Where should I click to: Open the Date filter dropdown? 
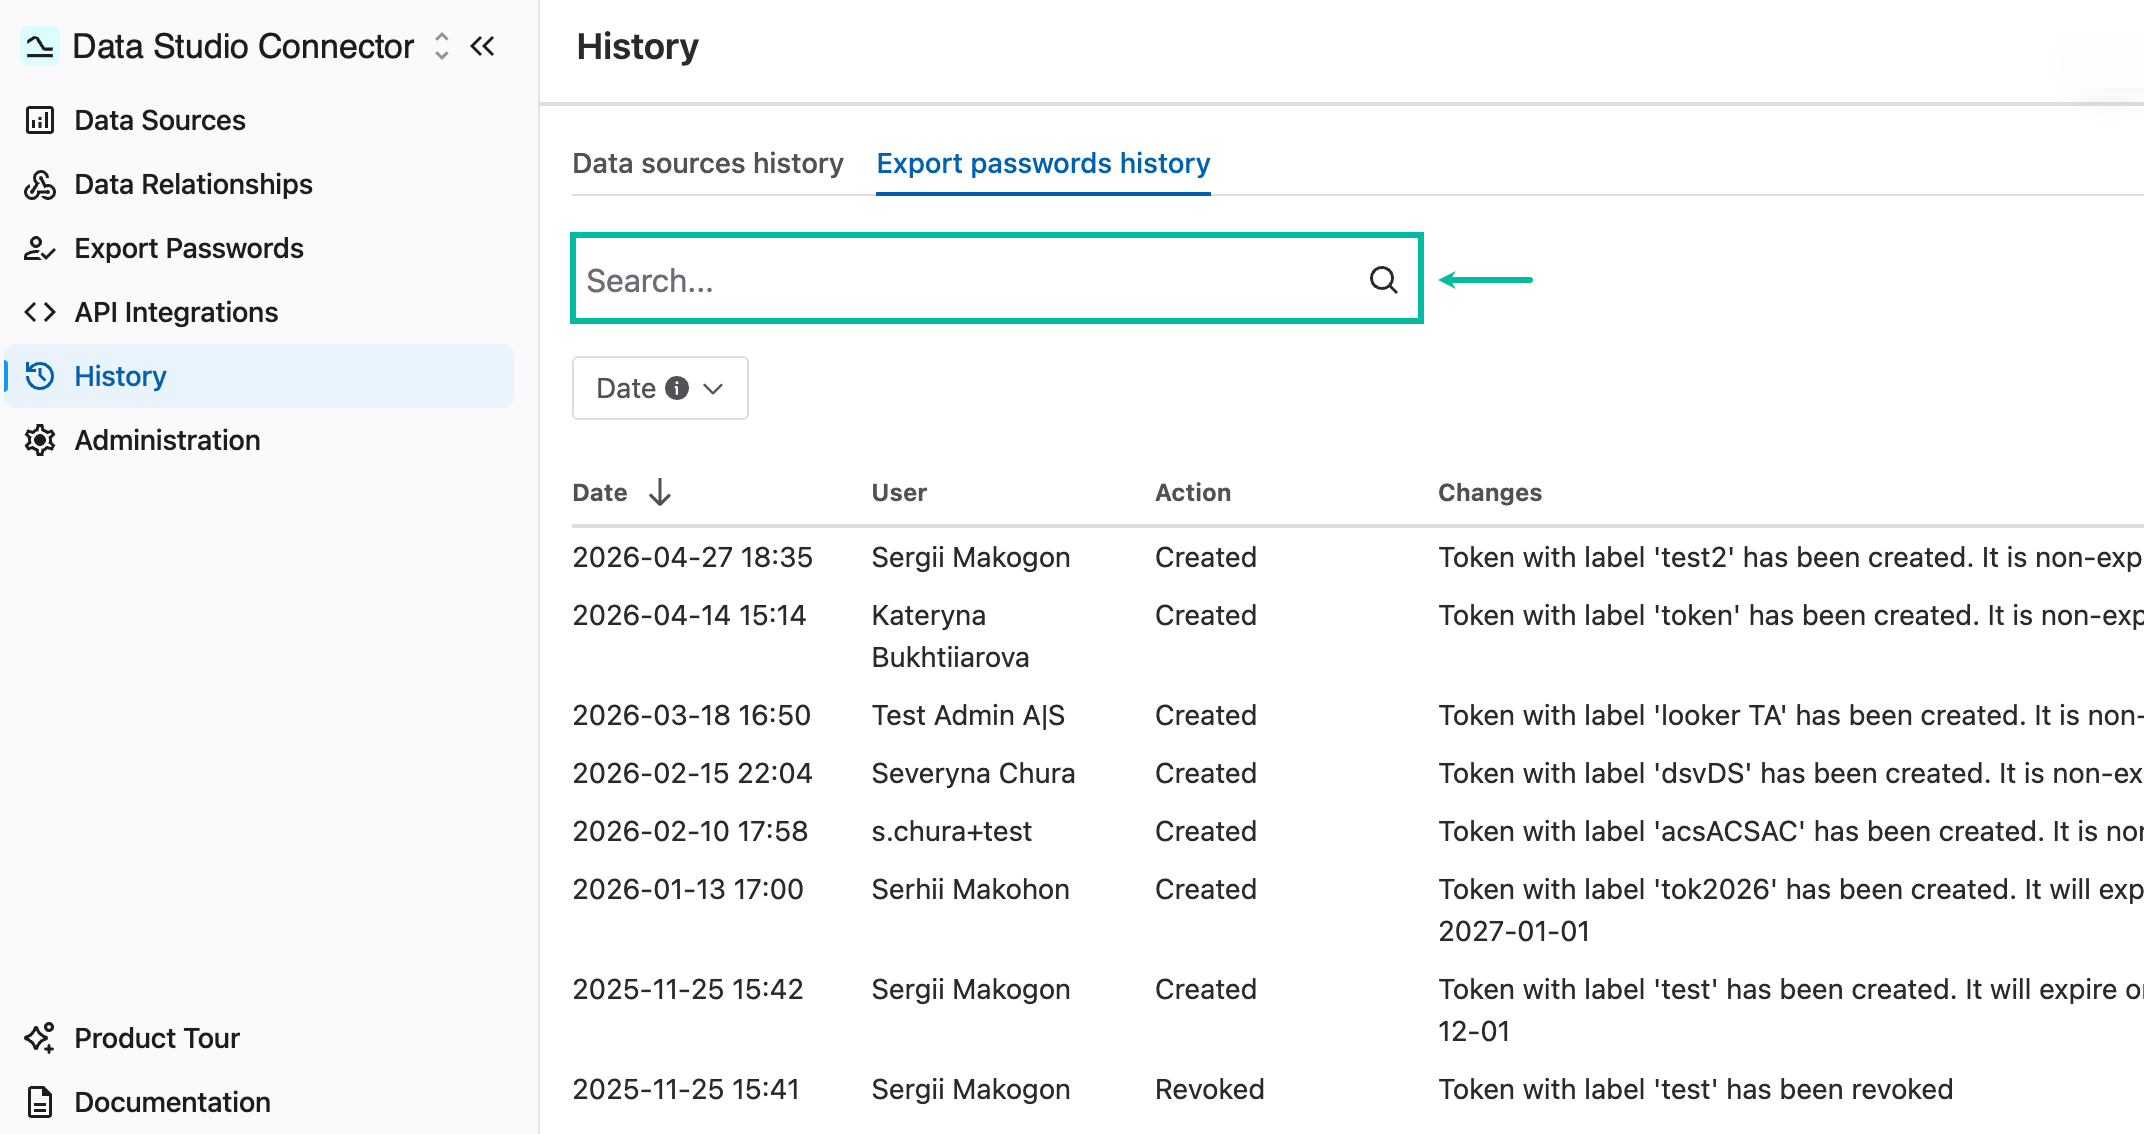[x=660, y=388]
